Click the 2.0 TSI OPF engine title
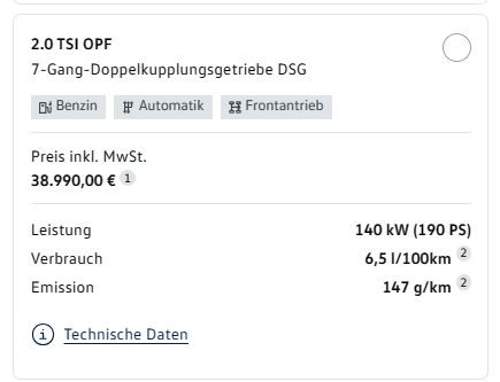Viewport: 500px width, 382px height. [72, 44]
